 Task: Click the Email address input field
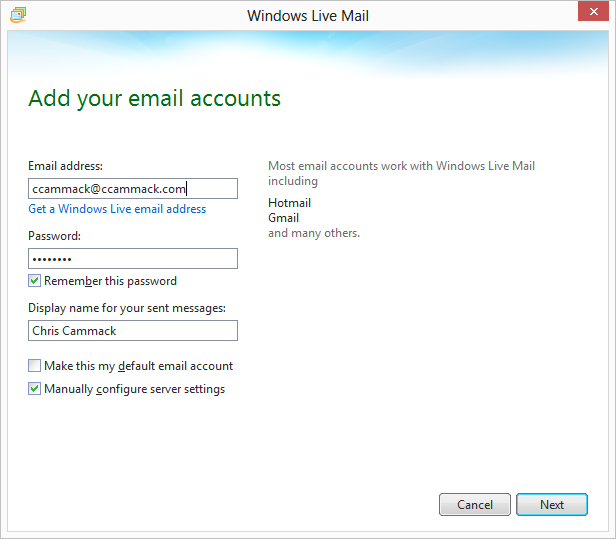click(133, 189)
